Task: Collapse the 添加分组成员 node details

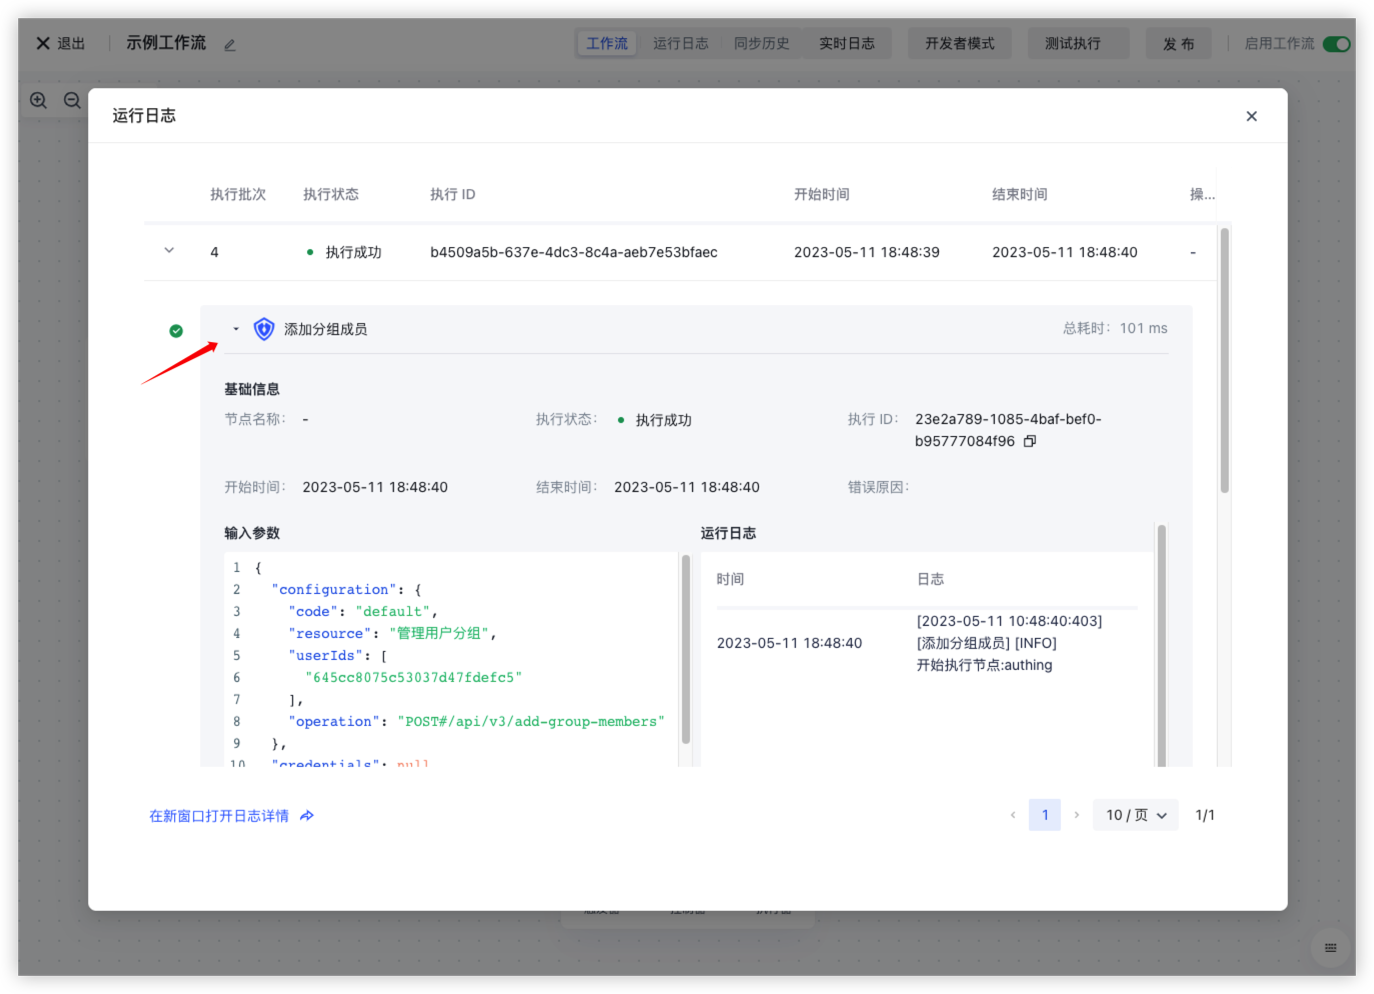Action: [236, 329]
